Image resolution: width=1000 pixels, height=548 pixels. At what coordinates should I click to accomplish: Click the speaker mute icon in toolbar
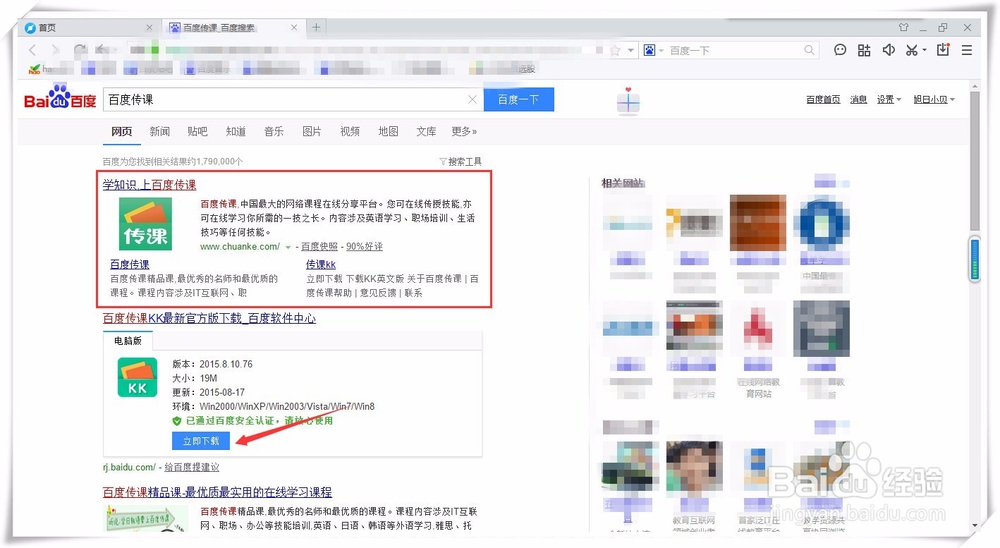point(888,50)
